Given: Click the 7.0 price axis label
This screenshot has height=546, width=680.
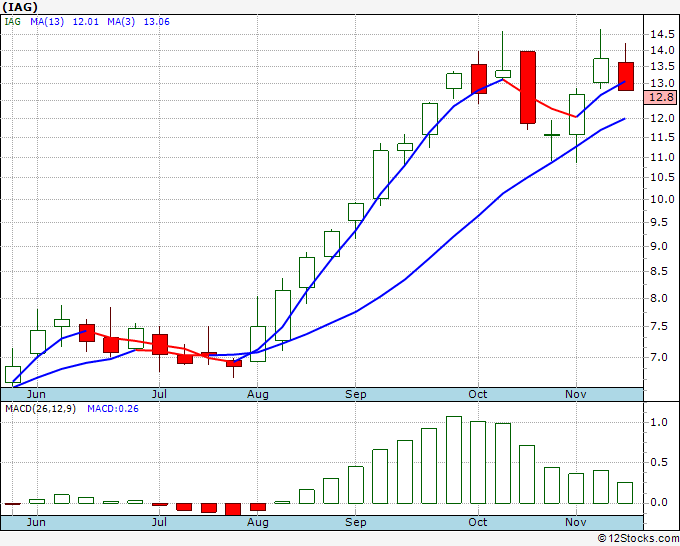Looking at the screenshot, I should click(x=658, y=357).
